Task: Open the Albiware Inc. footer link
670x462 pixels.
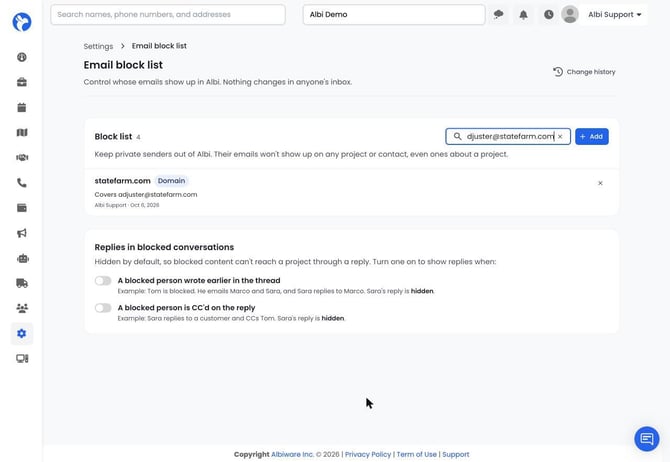Action: pos(292,454)
